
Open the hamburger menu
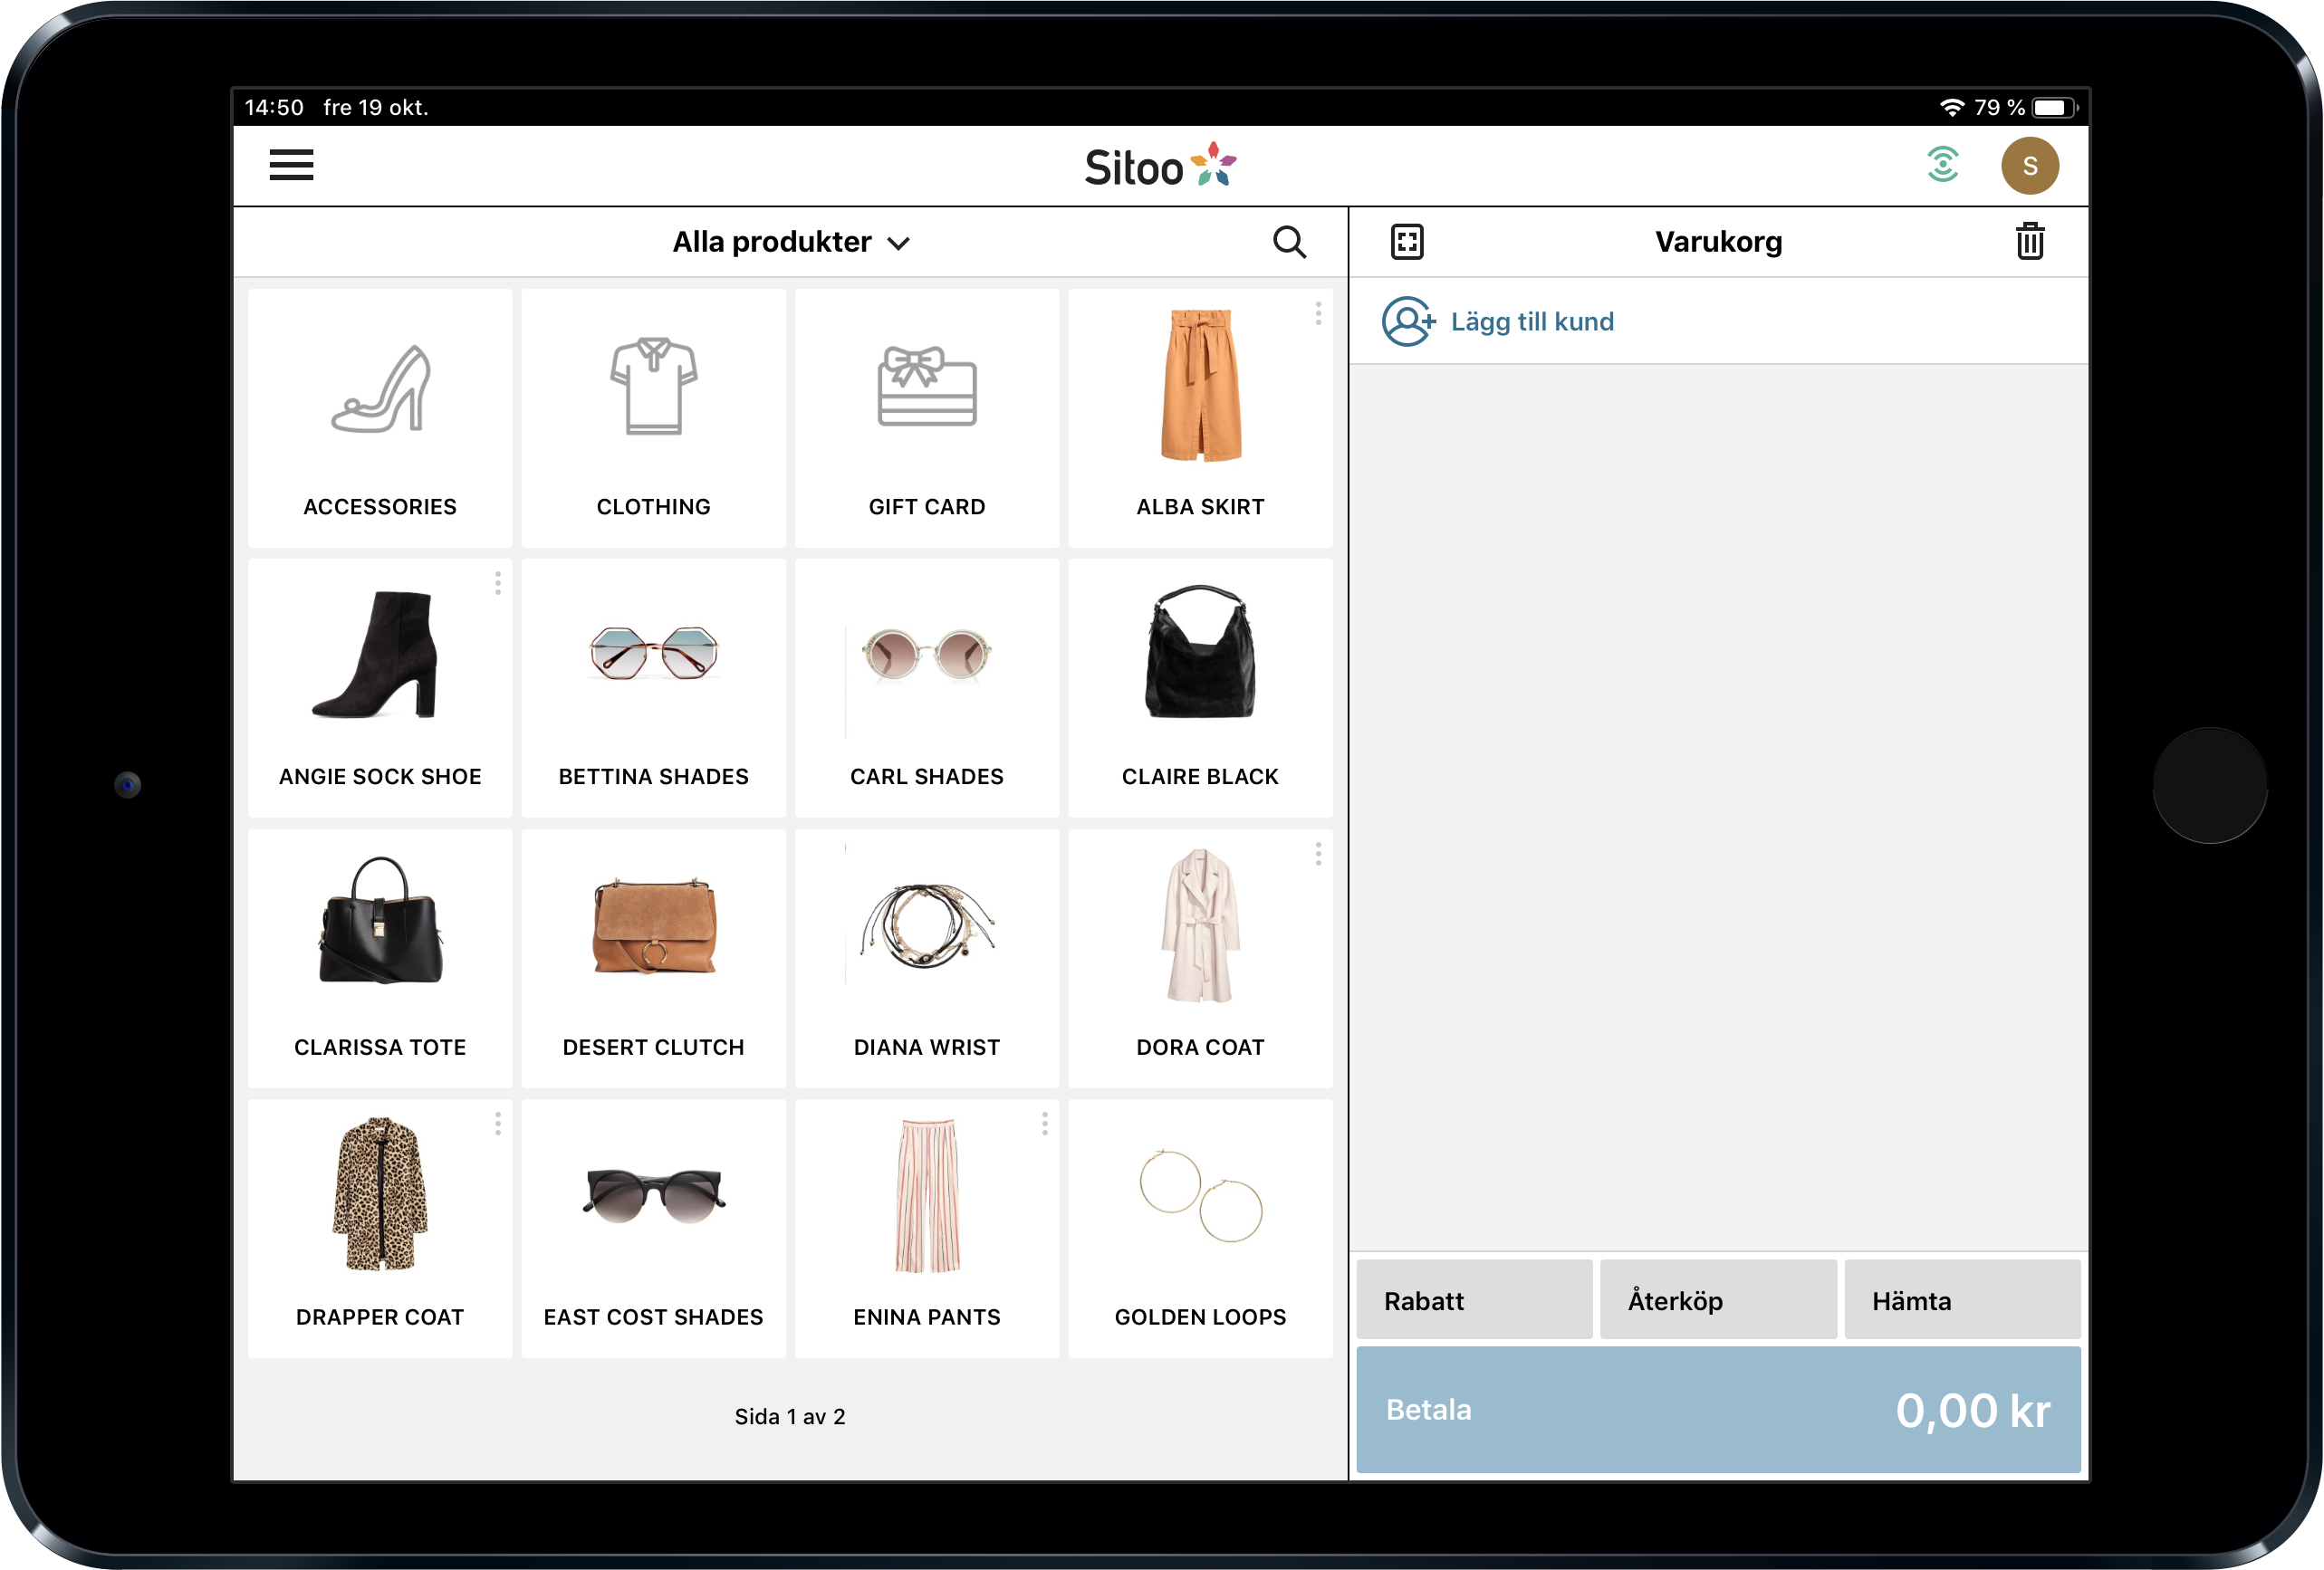coord(291,165)
